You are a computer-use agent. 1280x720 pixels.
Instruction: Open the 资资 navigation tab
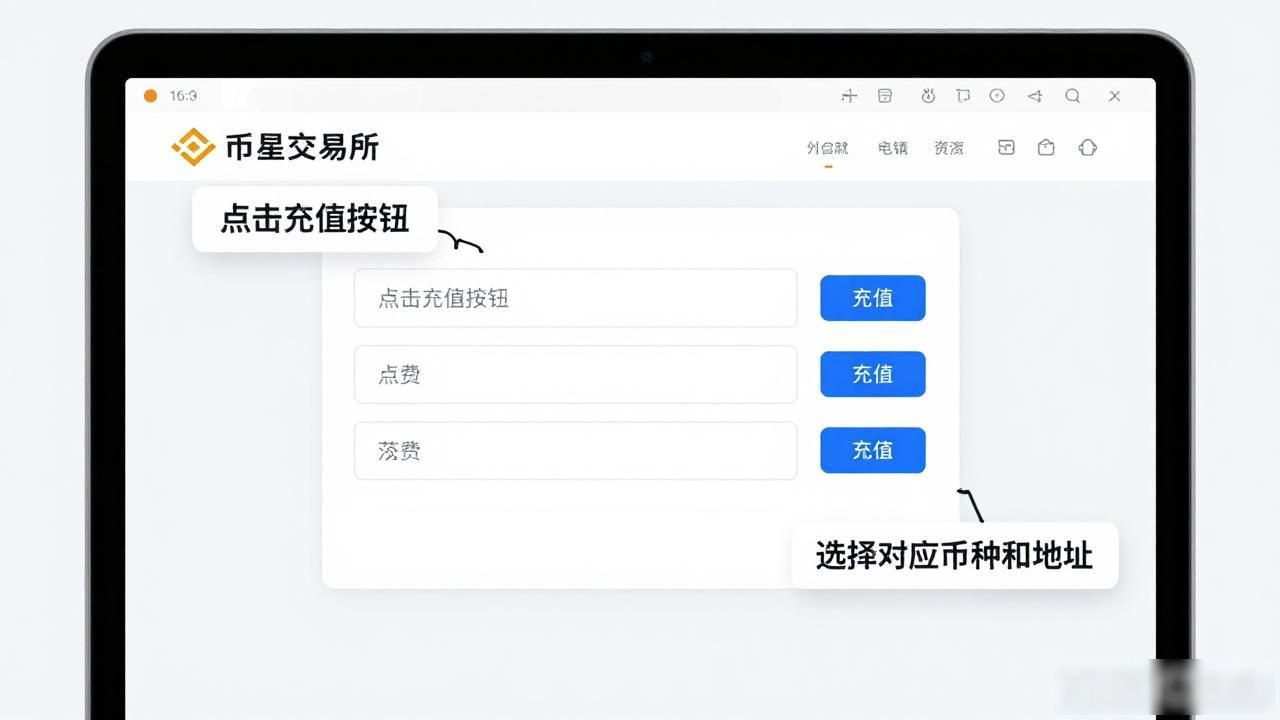949,148
